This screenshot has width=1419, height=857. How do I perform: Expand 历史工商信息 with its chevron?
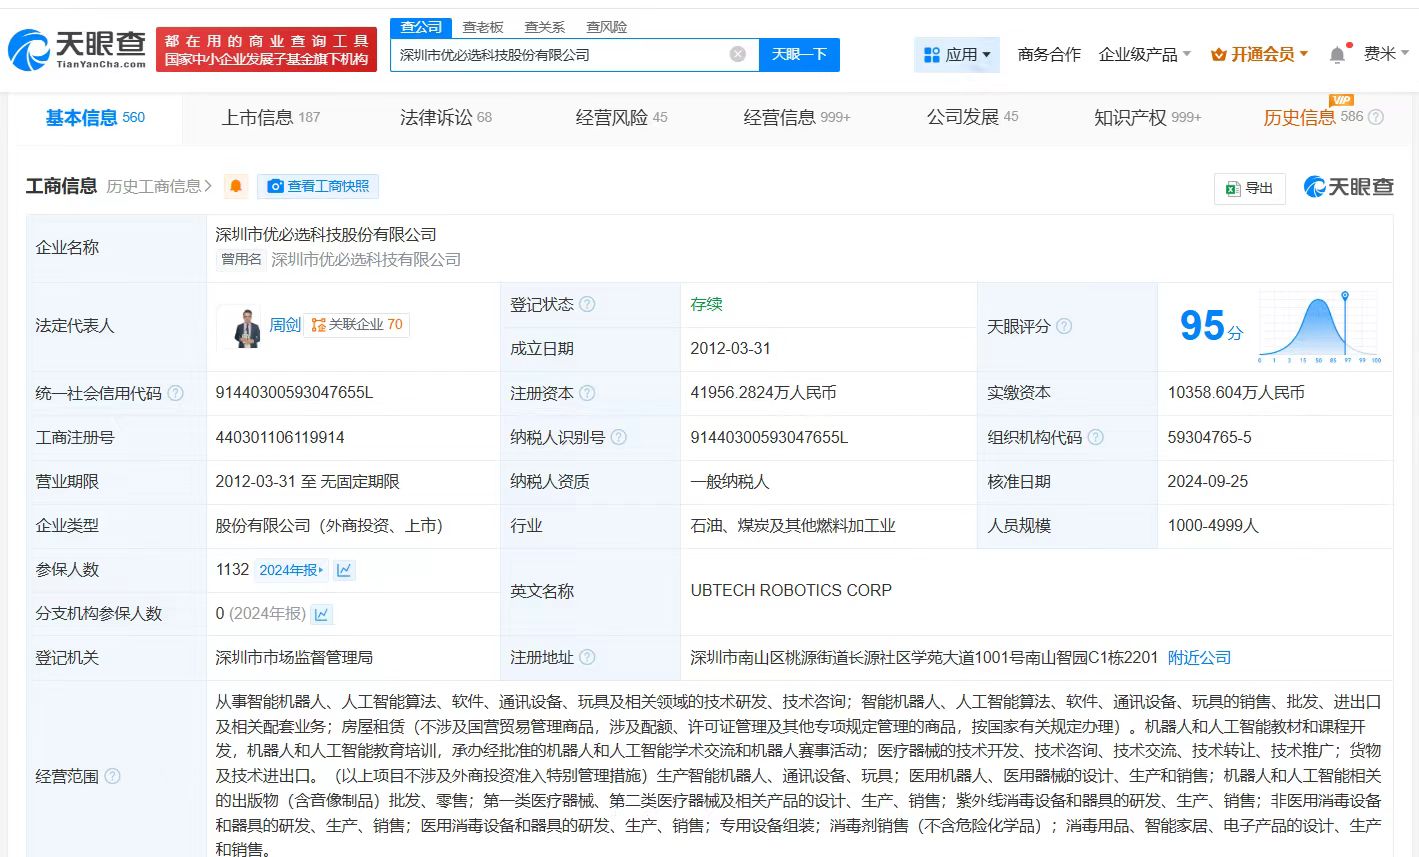208,186
